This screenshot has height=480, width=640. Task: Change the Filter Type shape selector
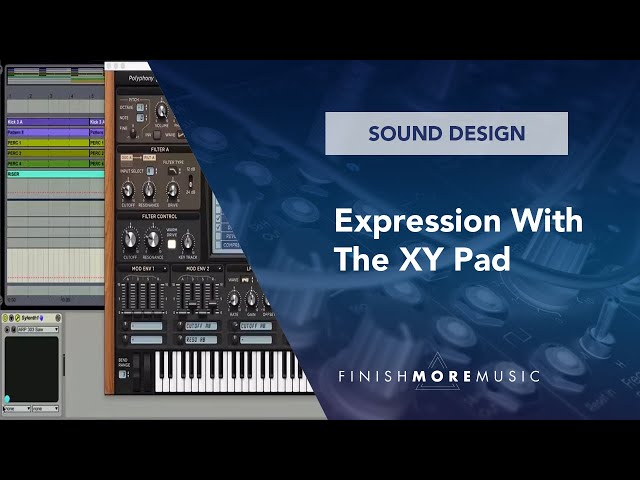tap(173, 171)
